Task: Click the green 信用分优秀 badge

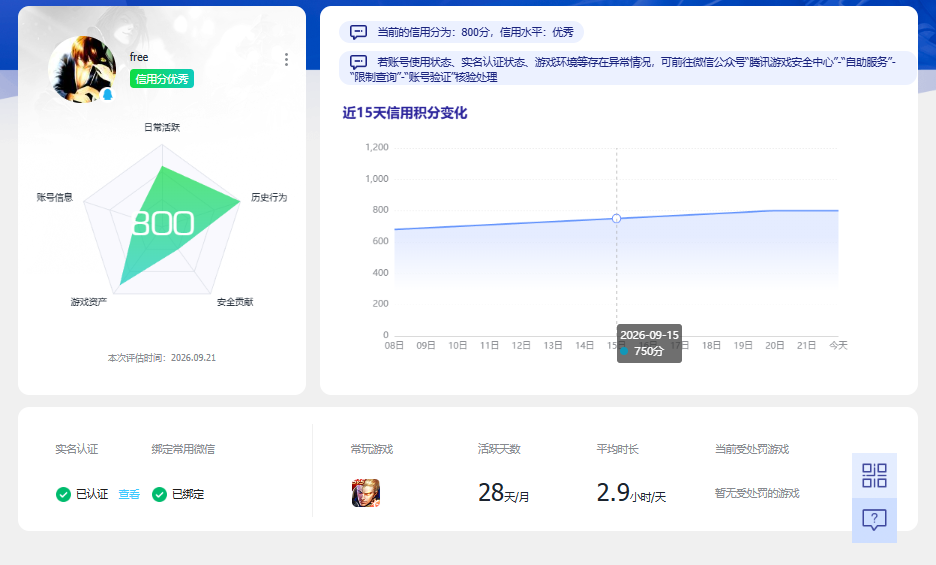Action: point(162,79)
